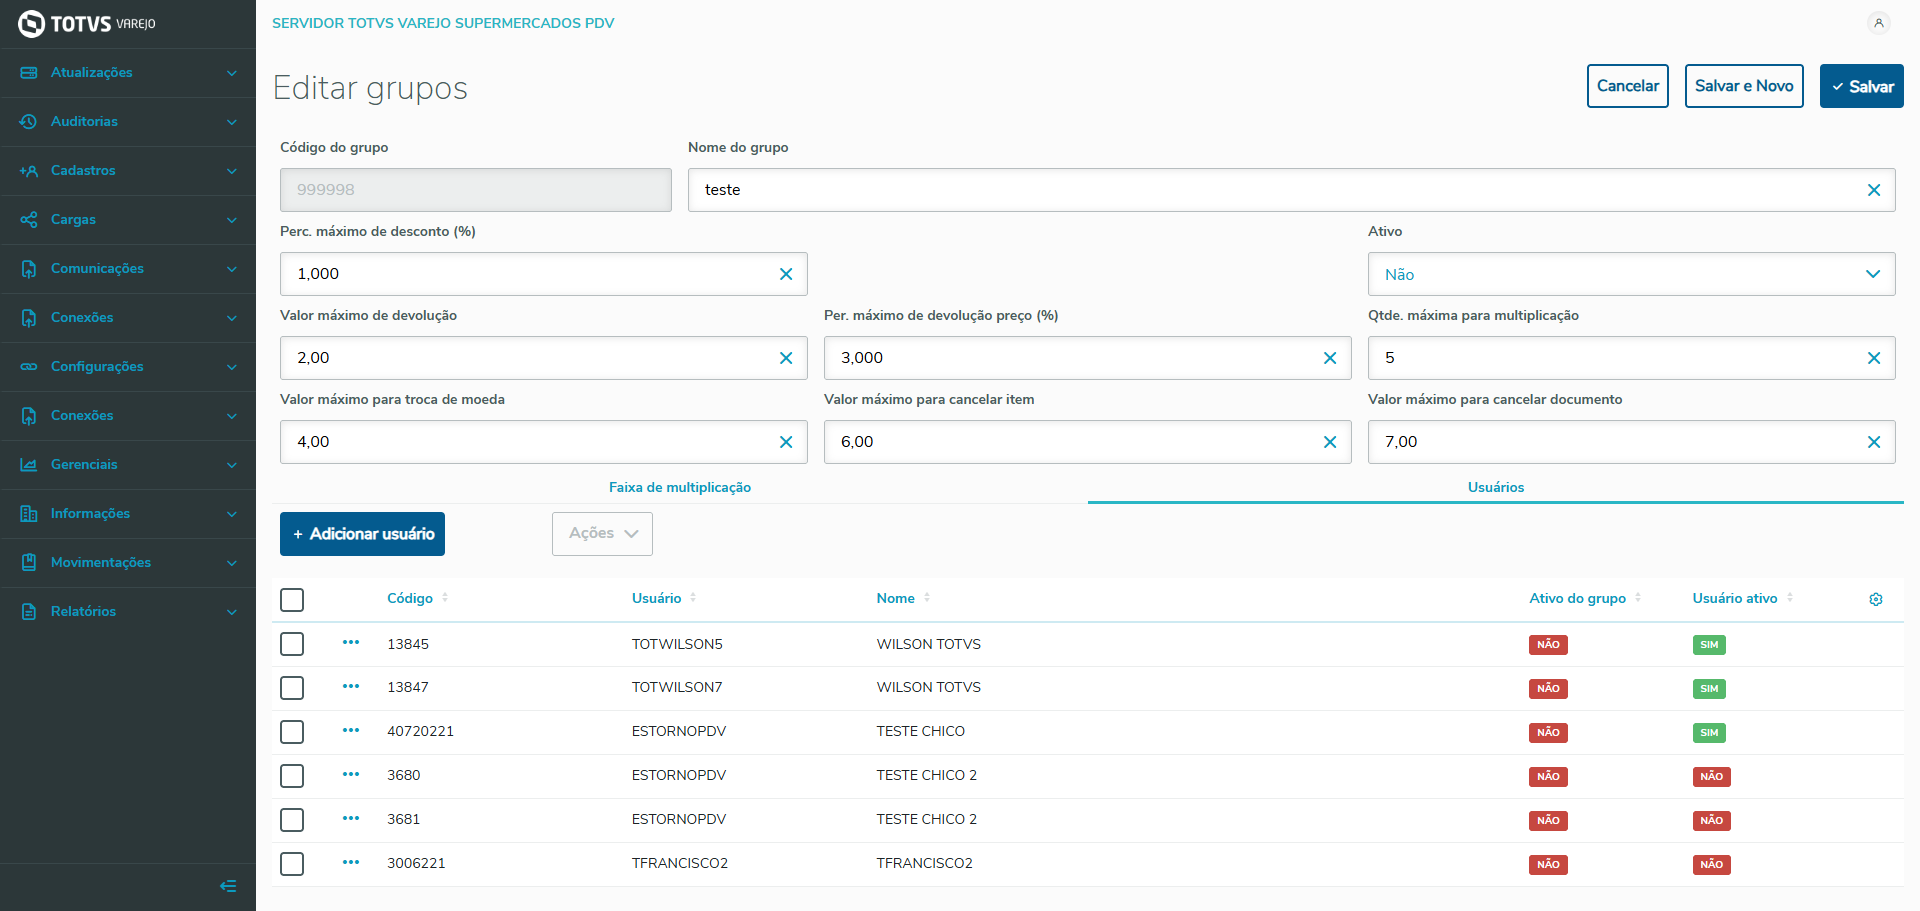Open the table column settings gear

(x=1875, y=599)
